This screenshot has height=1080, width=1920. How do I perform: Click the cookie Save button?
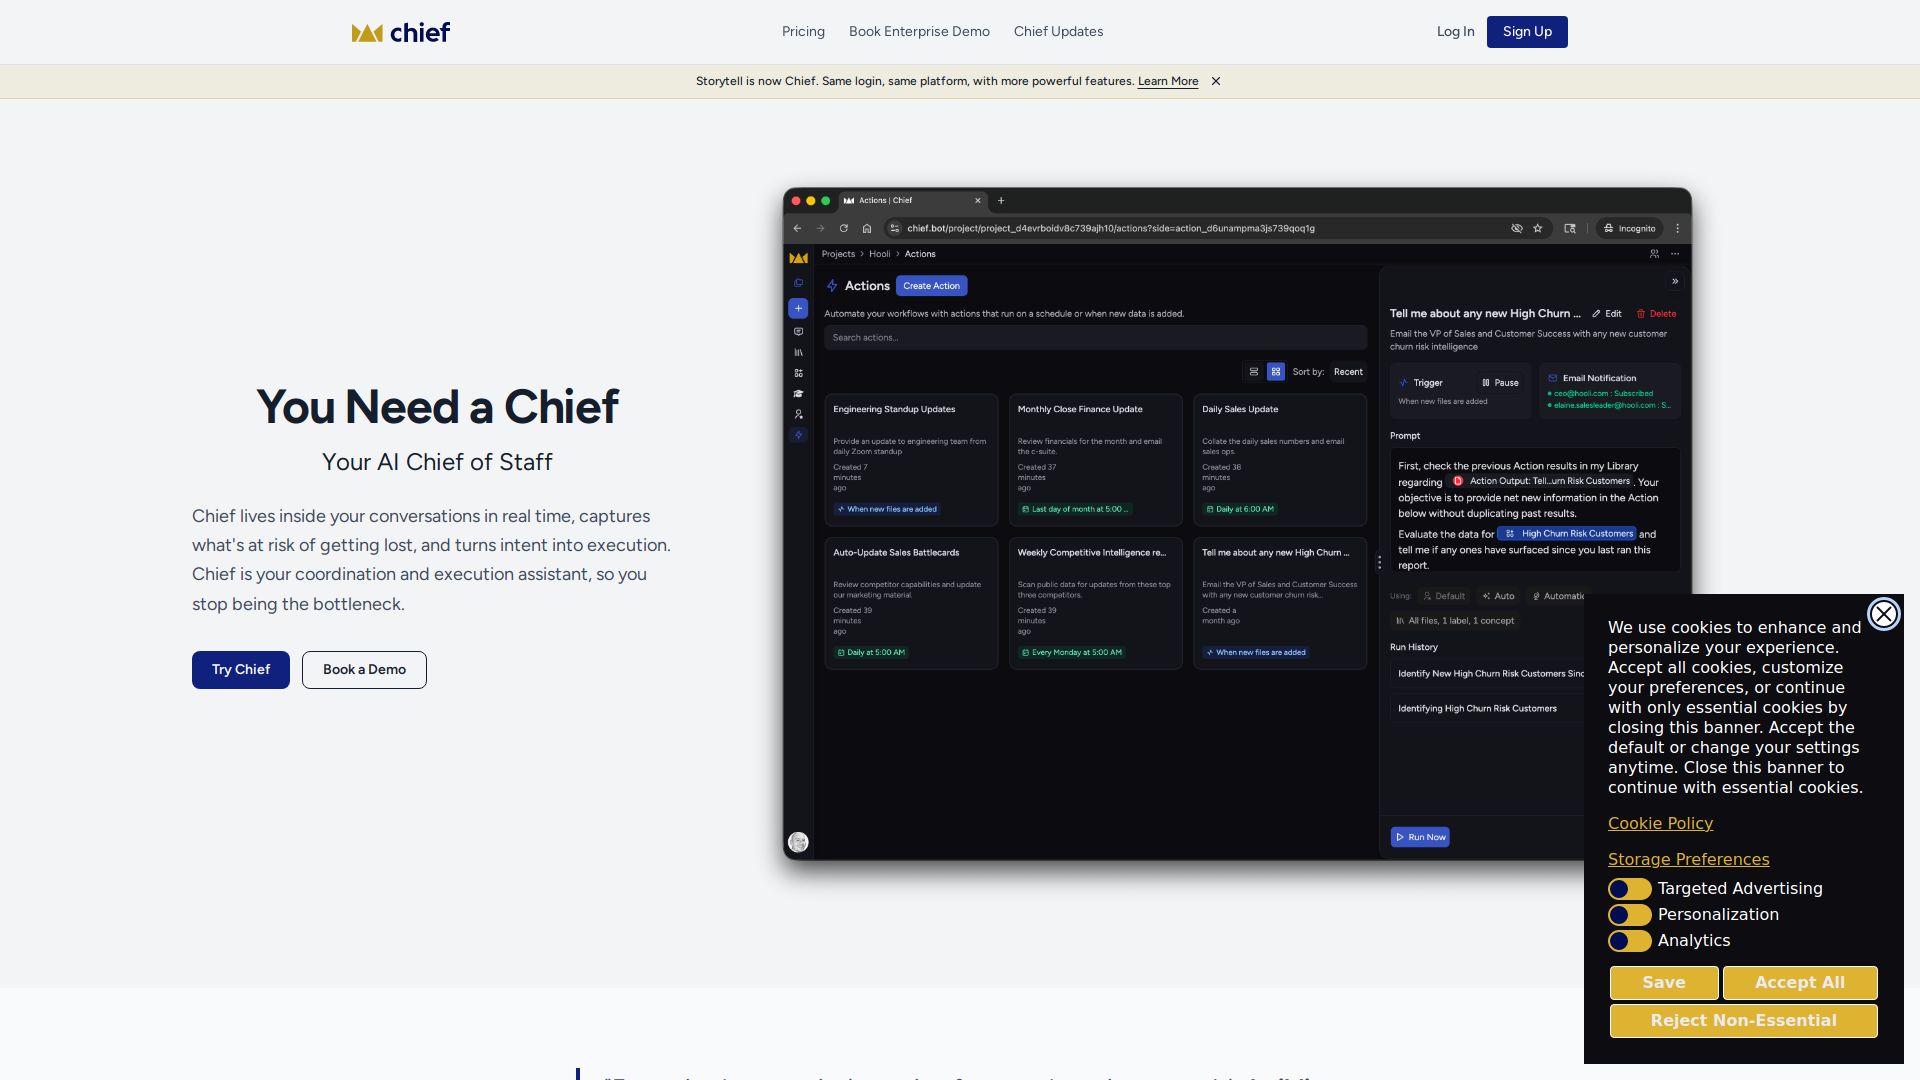[1664, 983]
